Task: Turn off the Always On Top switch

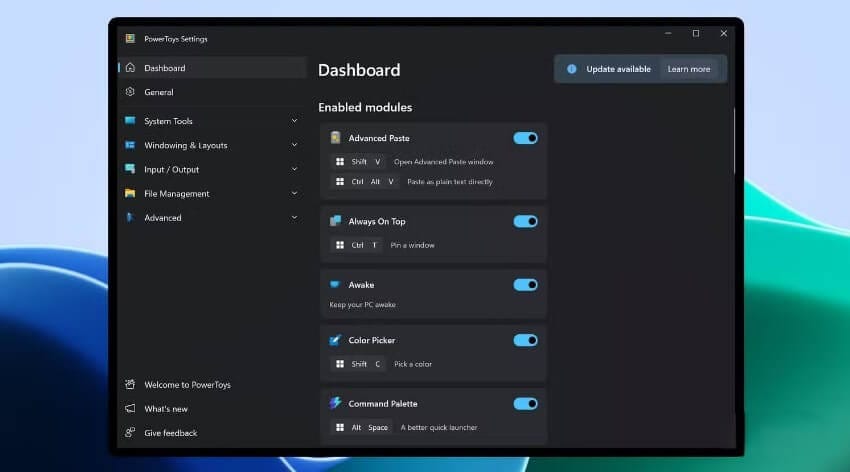Action: click(525, 221)
